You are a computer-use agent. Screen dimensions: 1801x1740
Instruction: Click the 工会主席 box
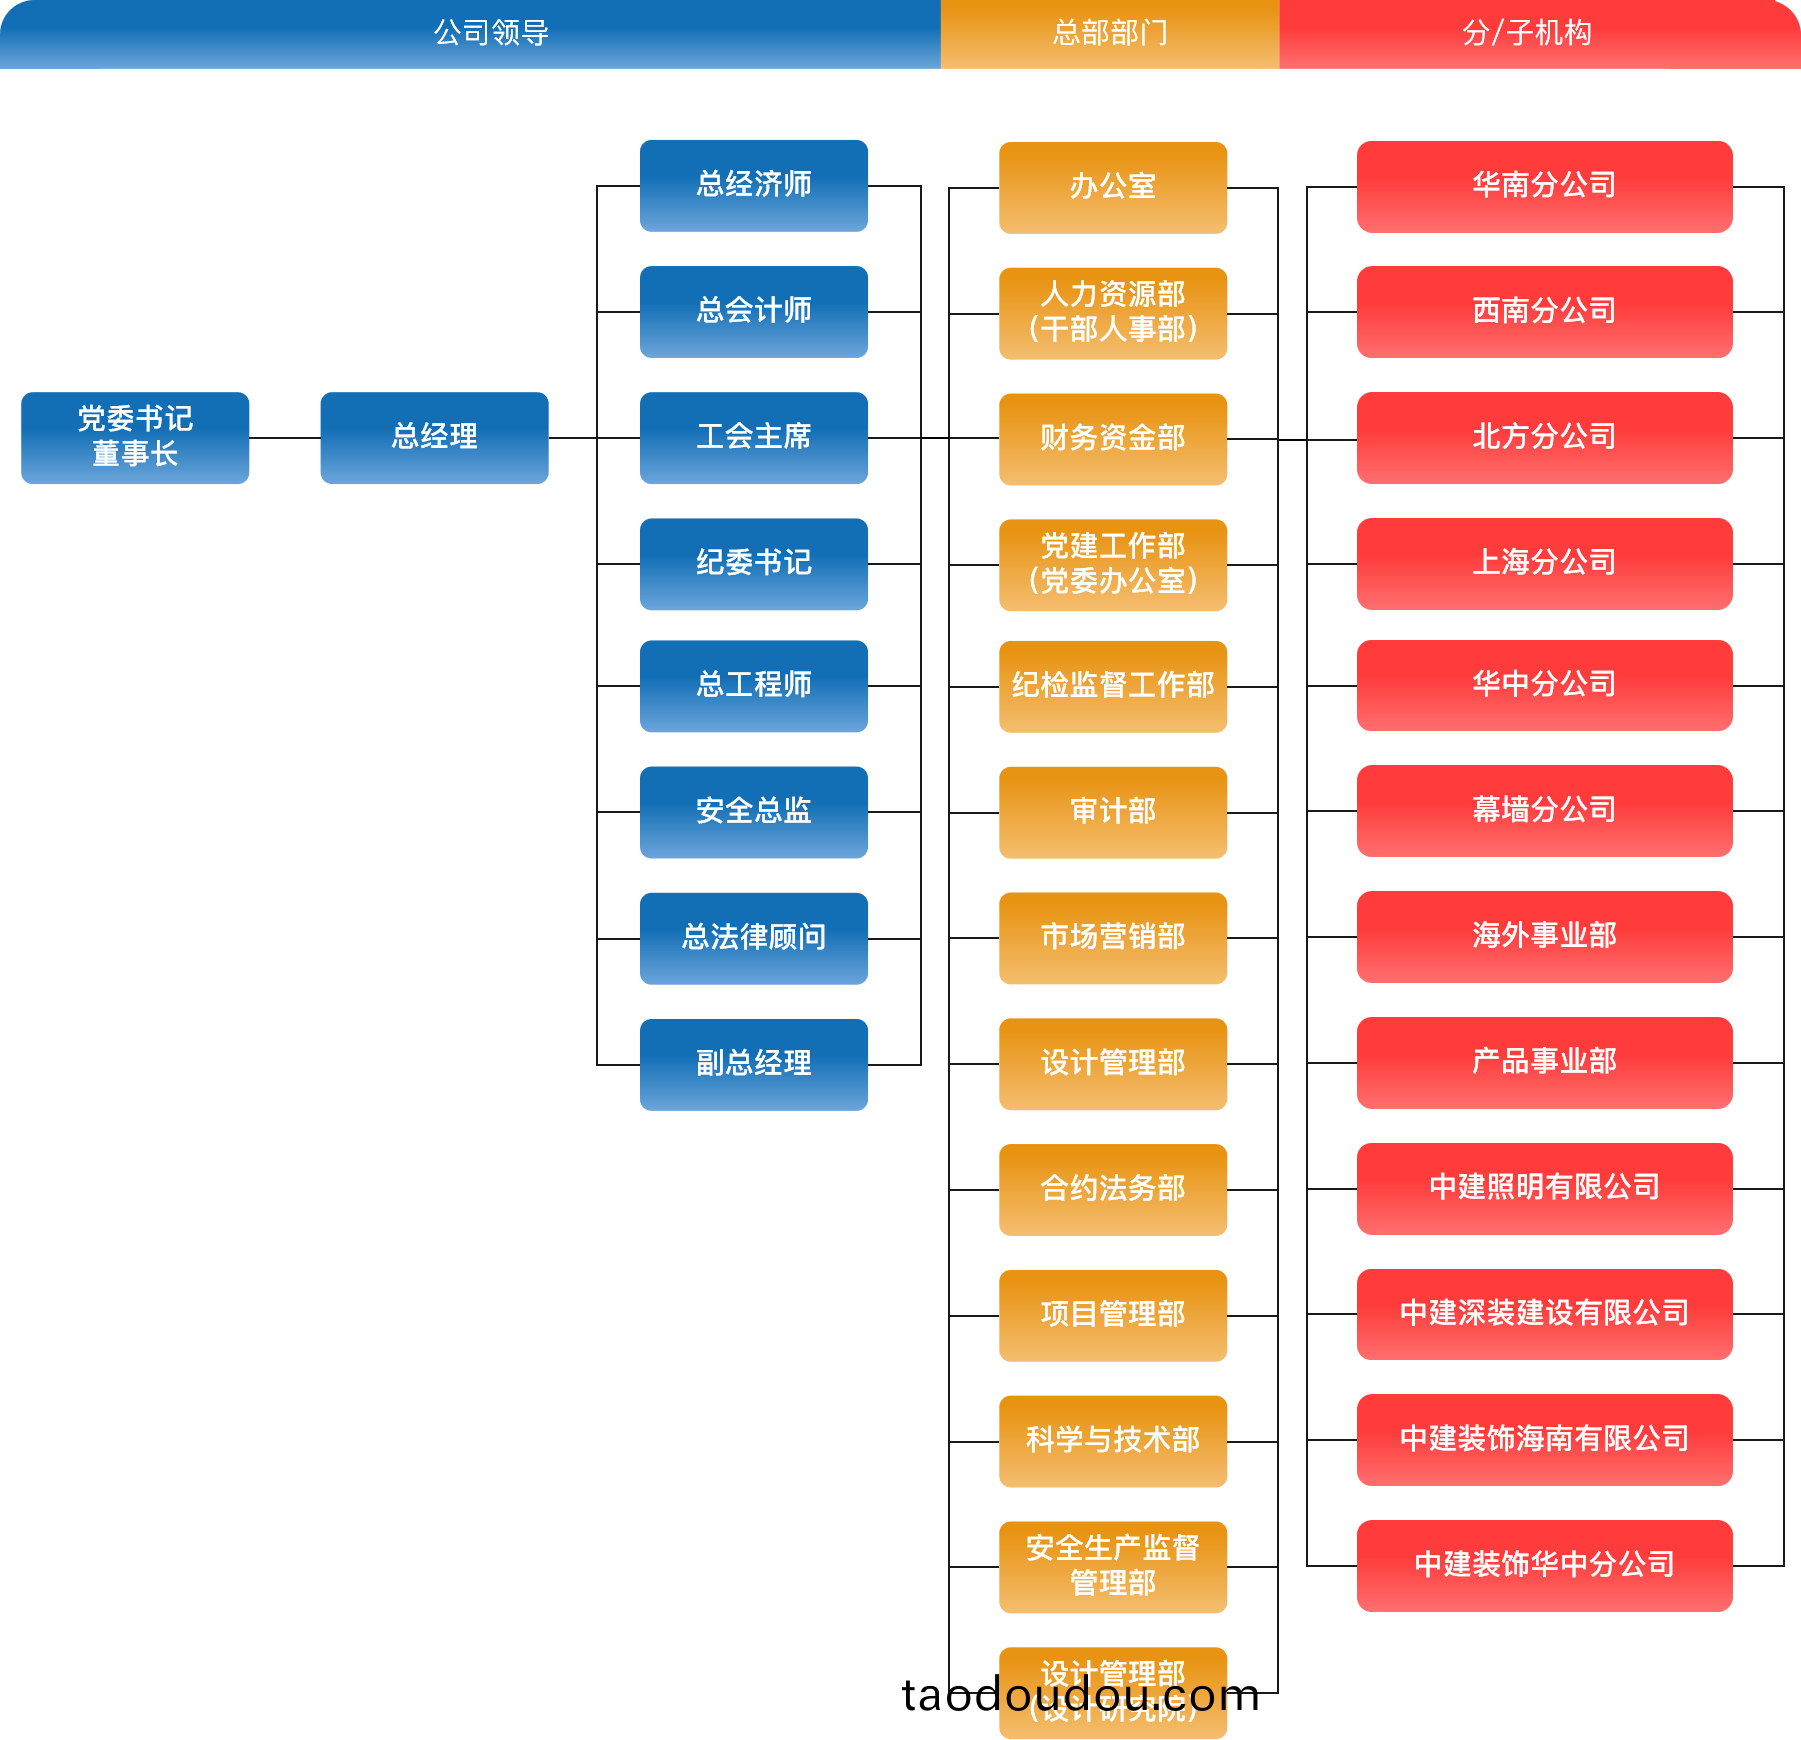pyautogui.click(x=754, y=438)
